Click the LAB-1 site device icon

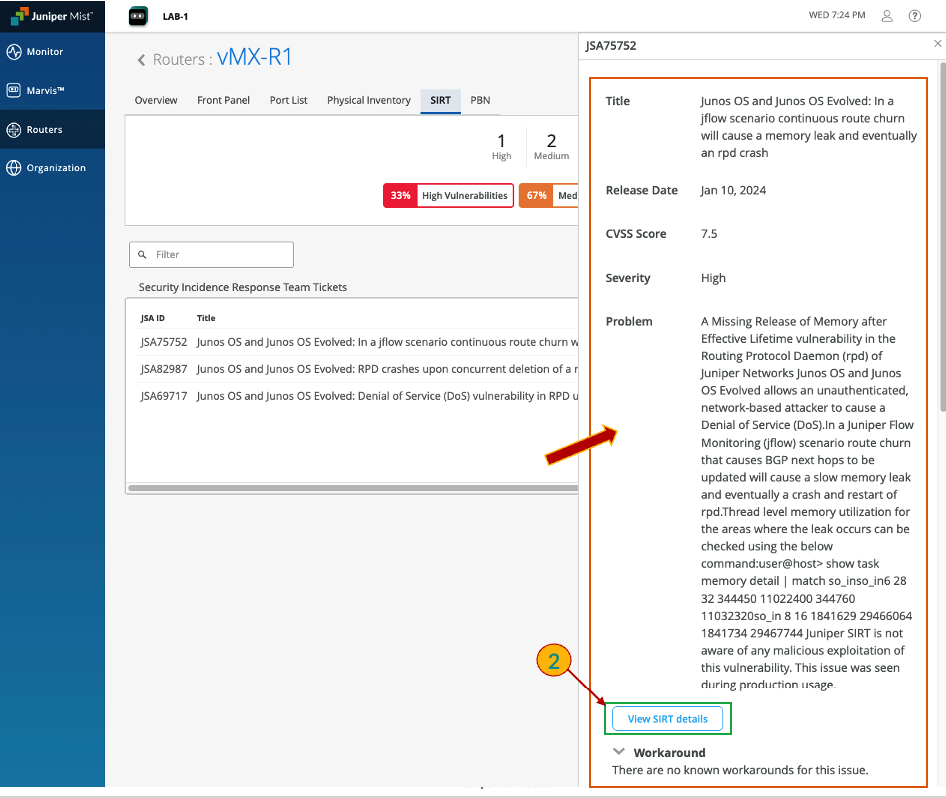click(x=139, y=16)
